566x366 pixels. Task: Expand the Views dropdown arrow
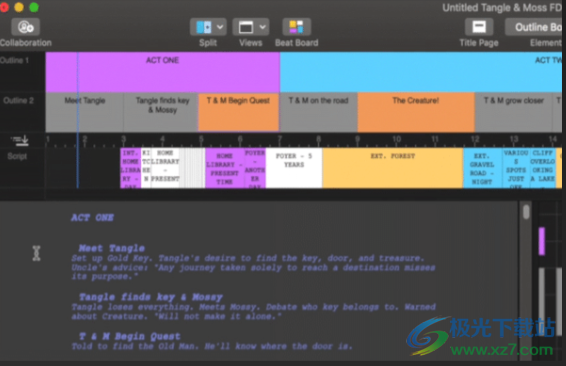point(262,27)
